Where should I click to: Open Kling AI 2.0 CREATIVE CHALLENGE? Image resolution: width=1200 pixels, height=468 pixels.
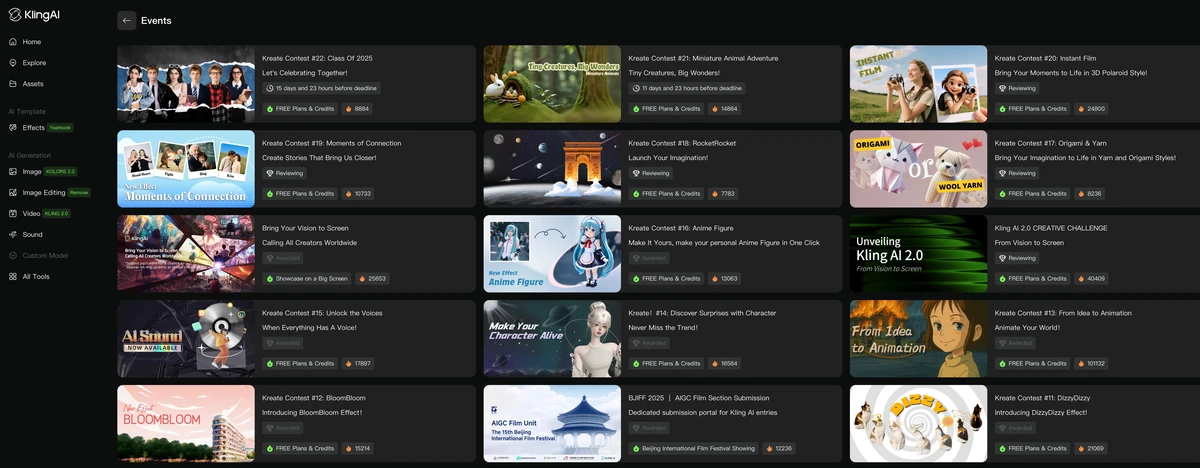[1051, 228]
